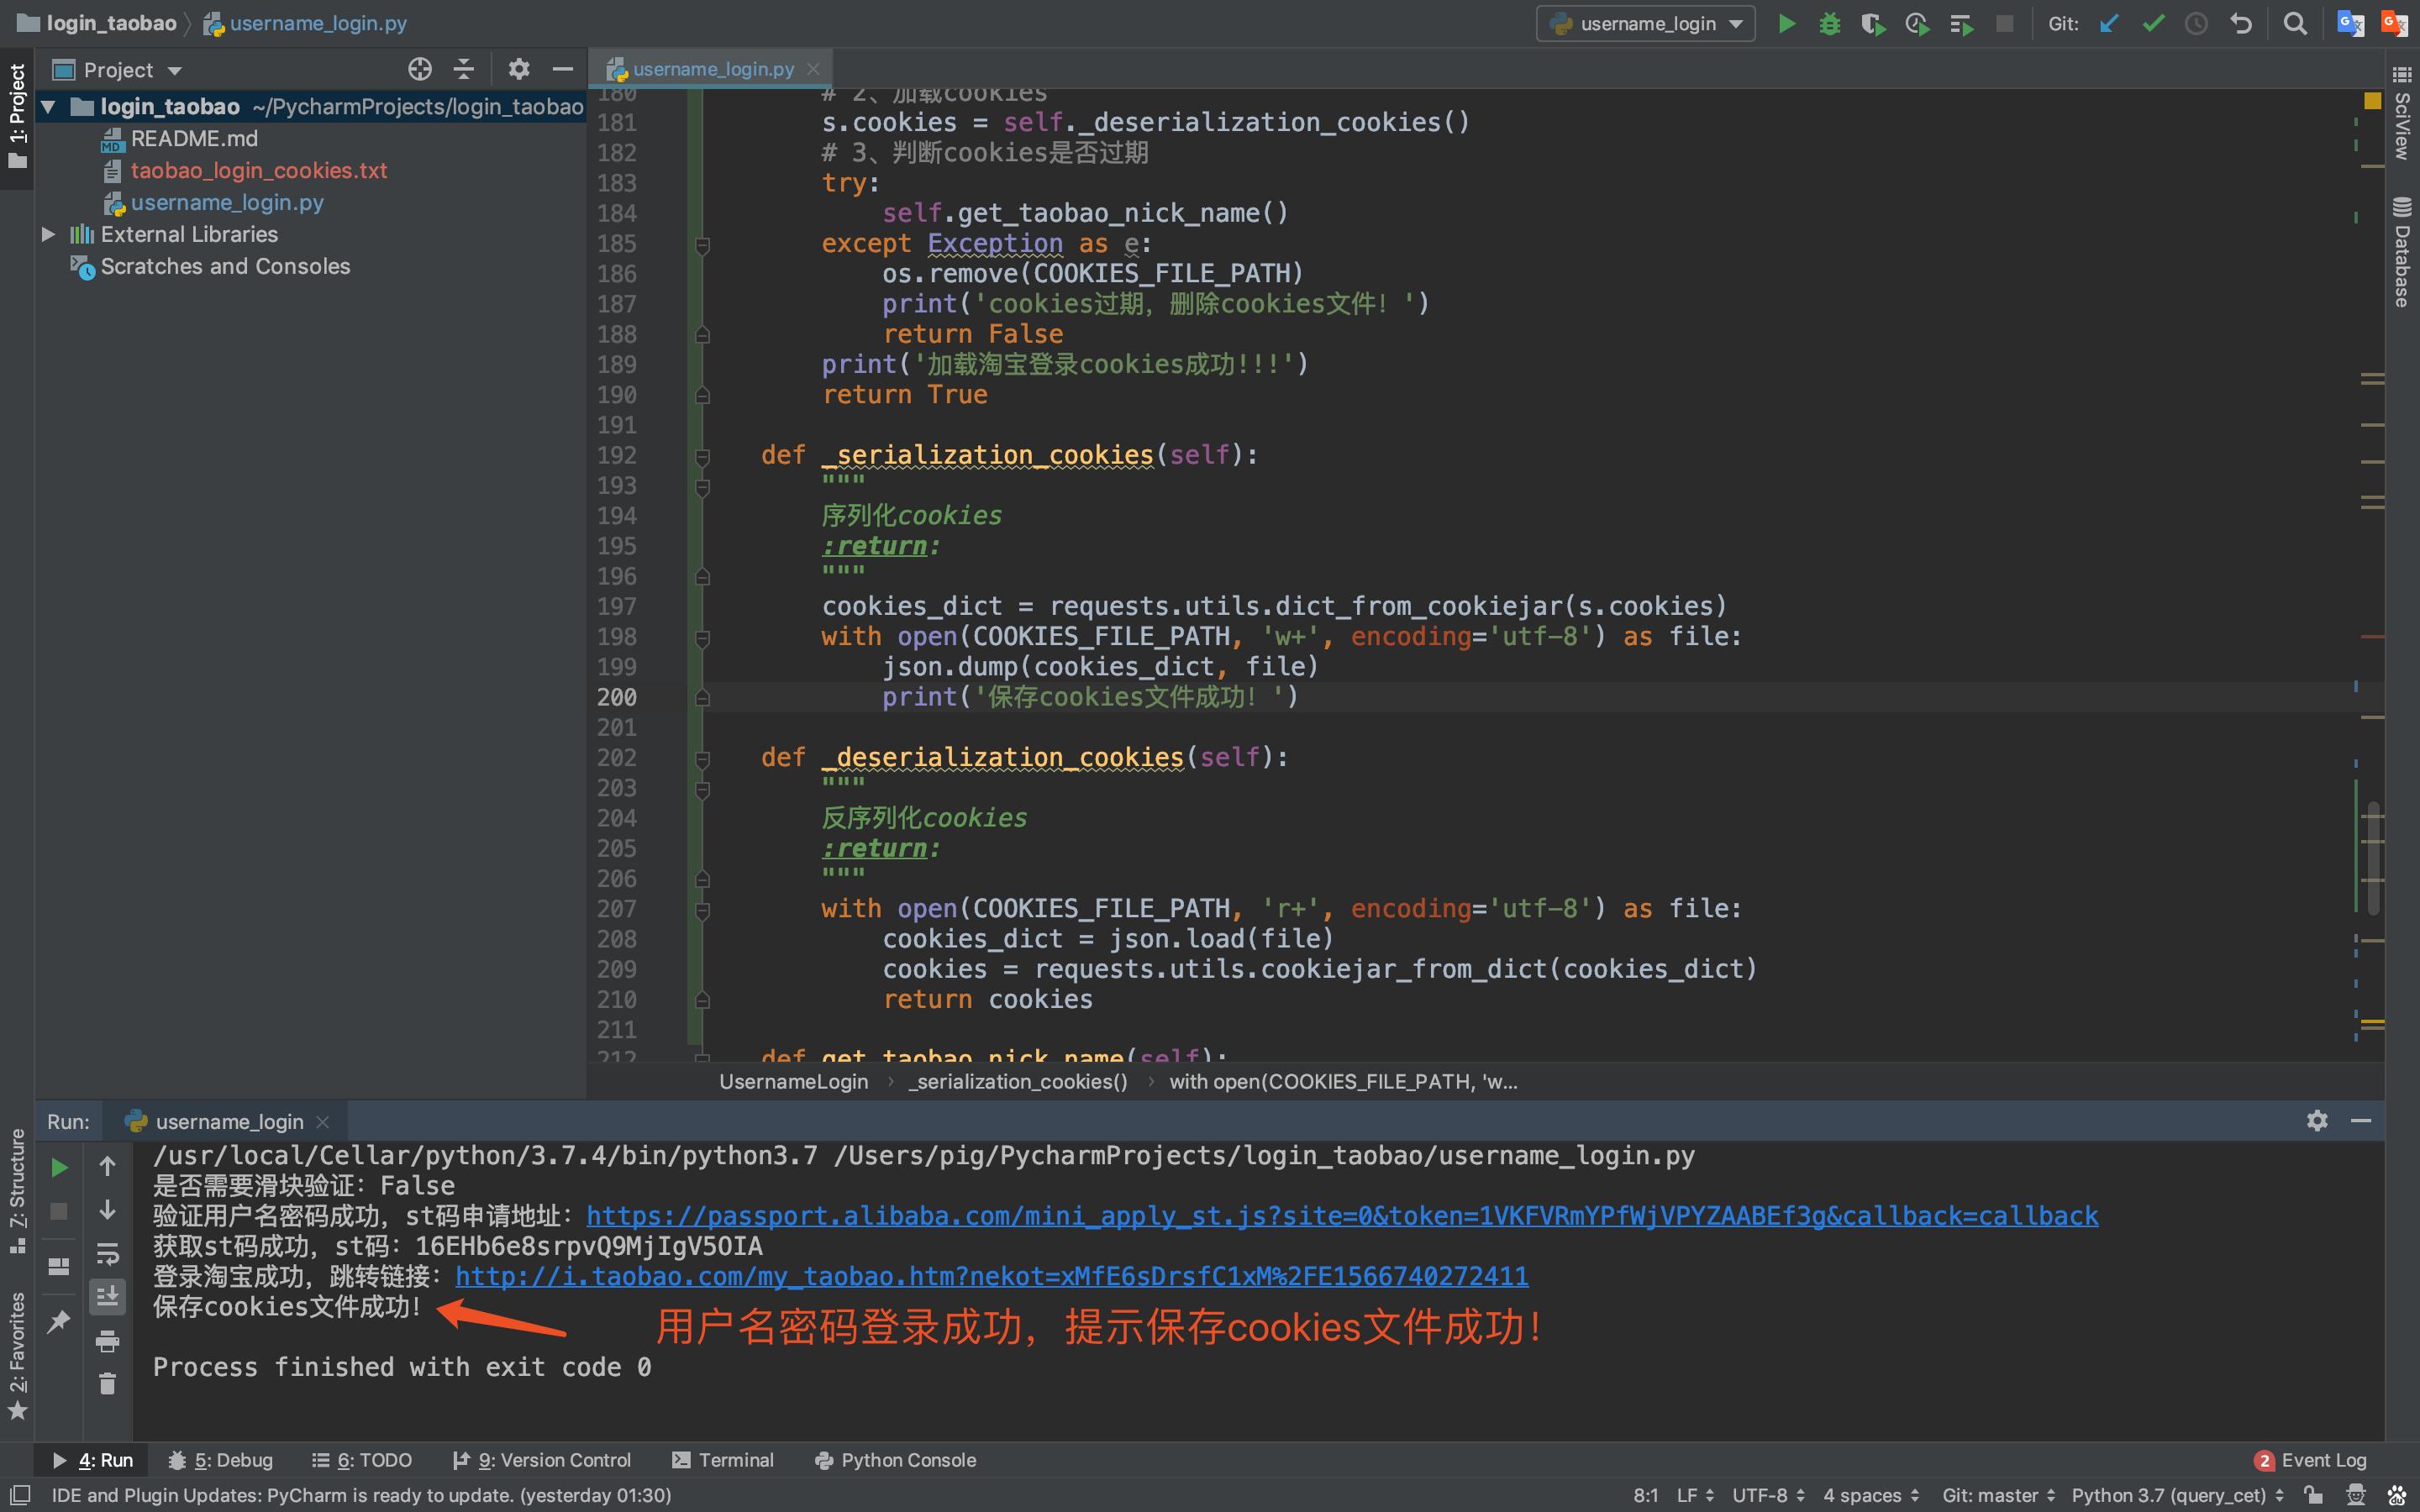
Task: Disable scroll-to-end in the console
Action: [x=108, y=1296]
